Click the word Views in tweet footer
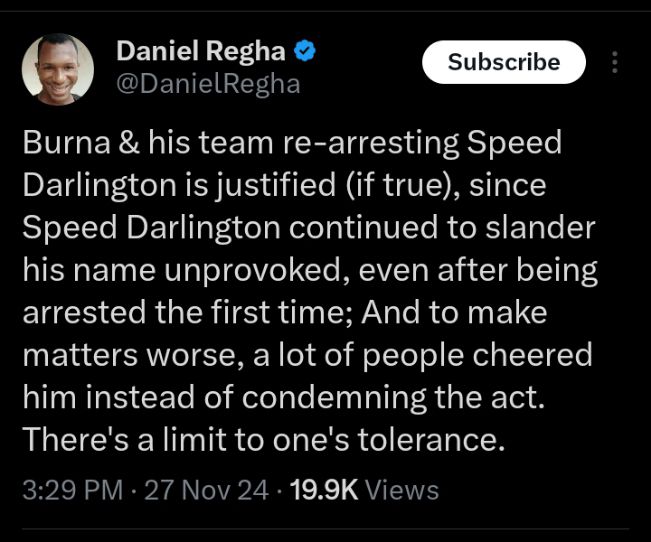Image resolution: width=651 pixels, height=542 pixels. [x=402, y=490]
